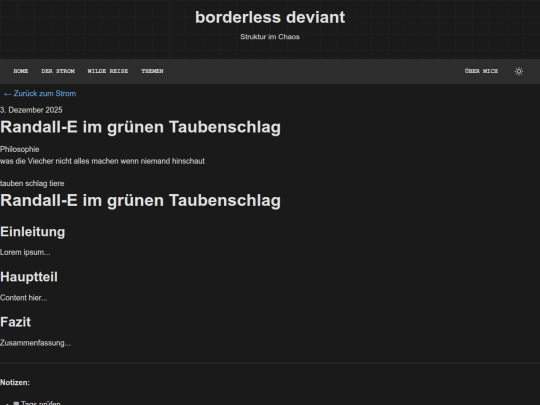Click the Philosophie category label
Screen dimensions: 540x405
pyautogui.click(x=20, y=149)
